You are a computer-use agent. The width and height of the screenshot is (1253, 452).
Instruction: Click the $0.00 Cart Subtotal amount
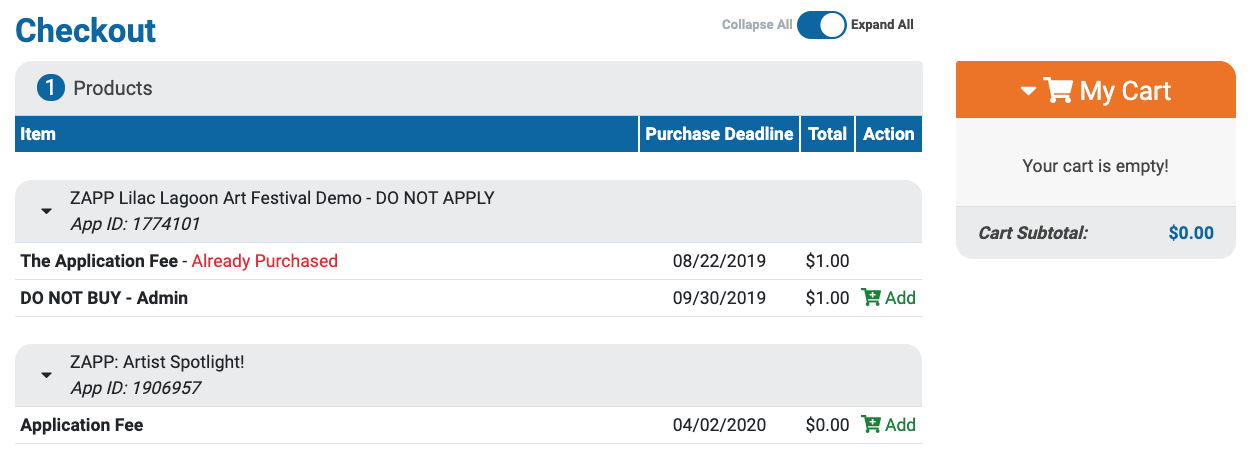(x=1190, y=233)
